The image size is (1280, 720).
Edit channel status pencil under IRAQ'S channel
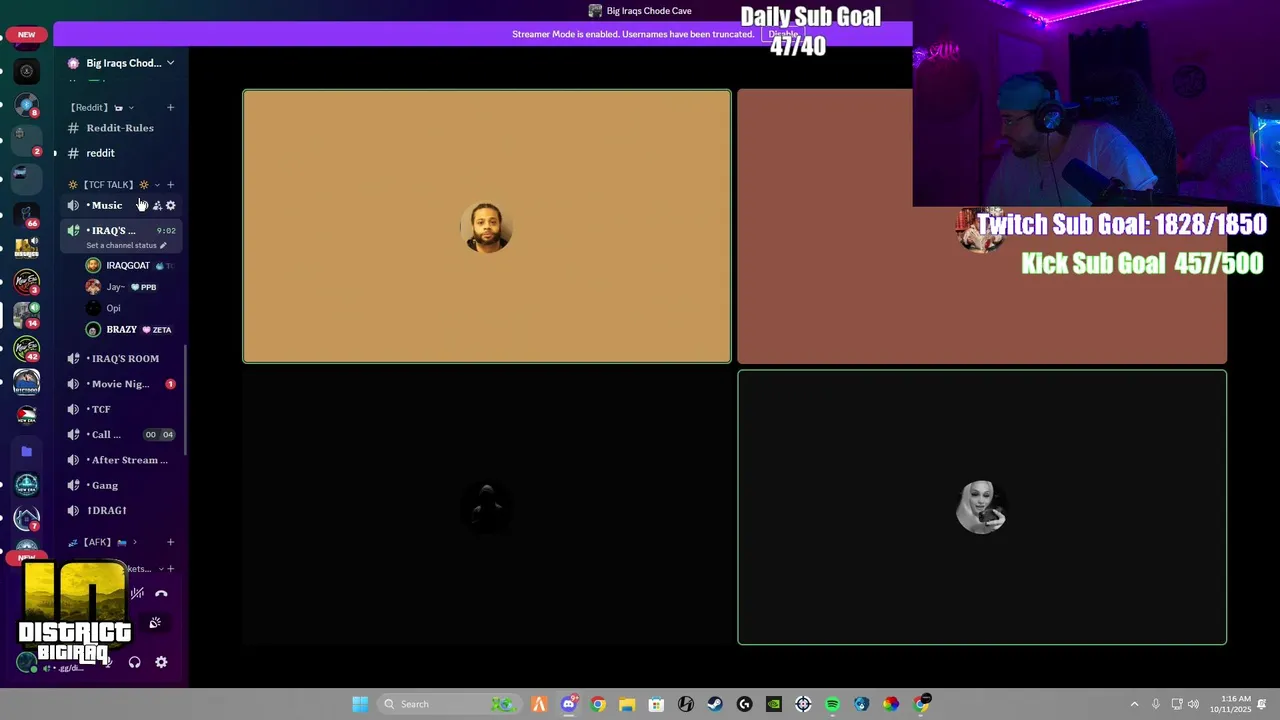point(163,245)
